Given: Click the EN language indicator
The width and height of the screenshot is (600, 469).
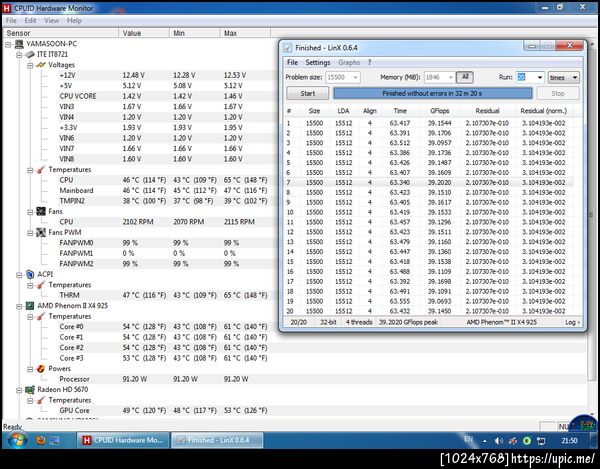Looking at the screenshot, I should click(x=469, y=440).
